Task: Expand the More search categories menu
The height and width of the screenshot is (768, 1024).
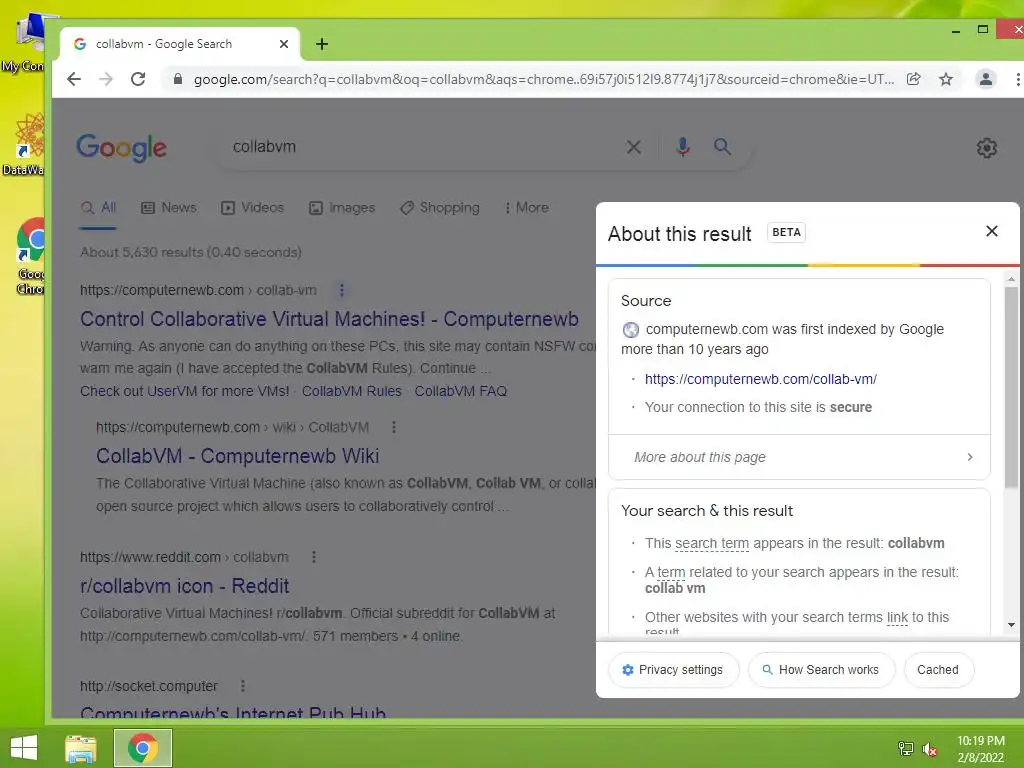Action: tap(526, 208)
